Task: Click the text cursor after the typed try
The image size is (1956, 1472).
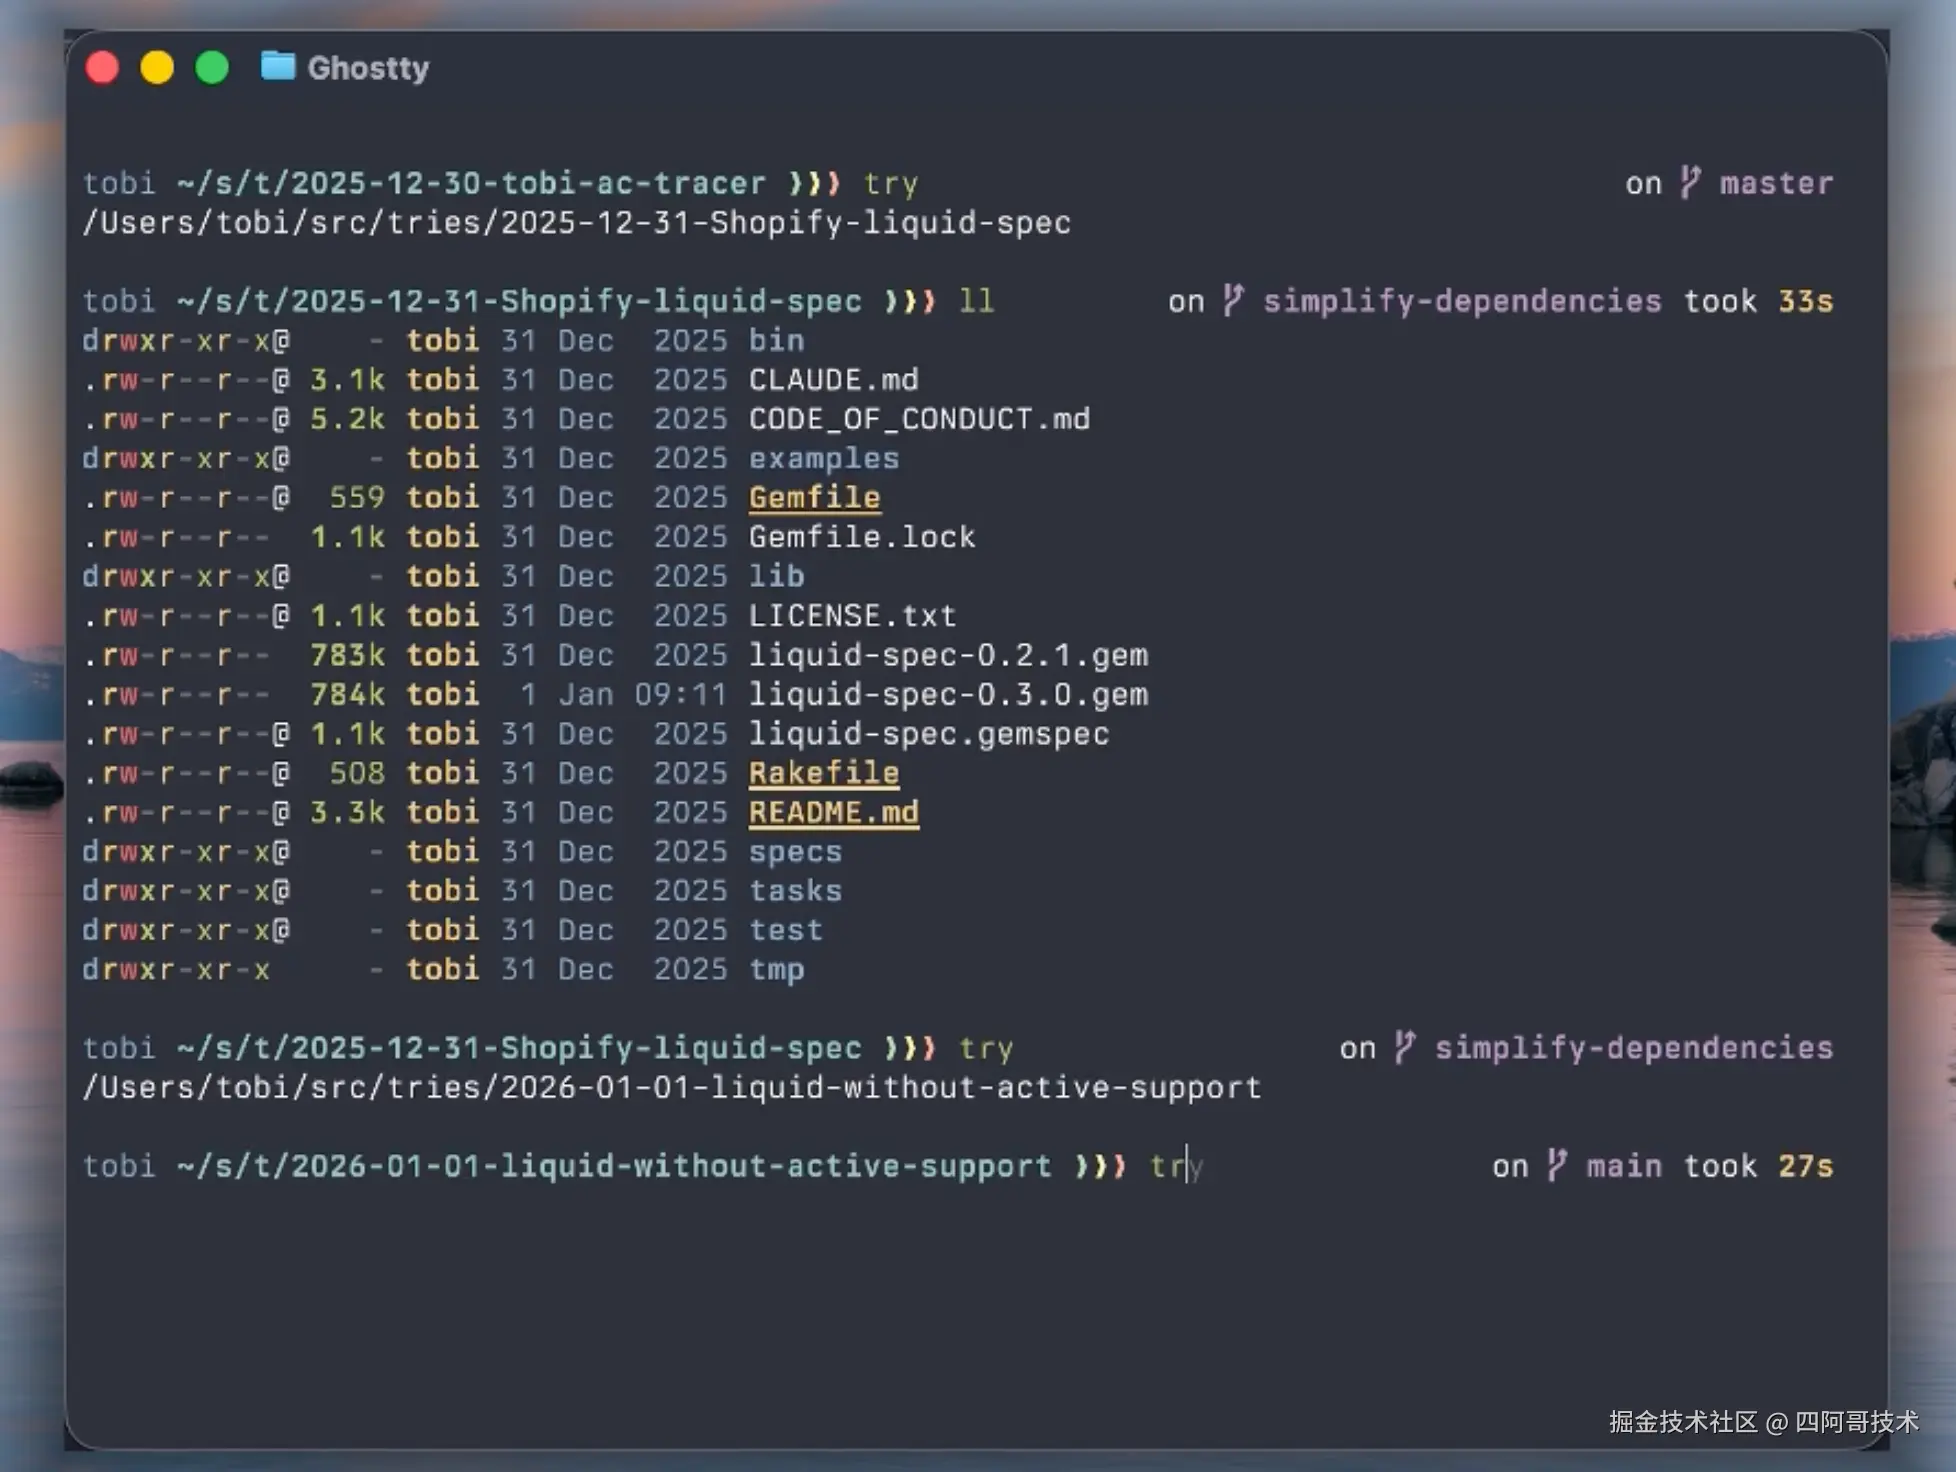Action: [1187, 1166]
